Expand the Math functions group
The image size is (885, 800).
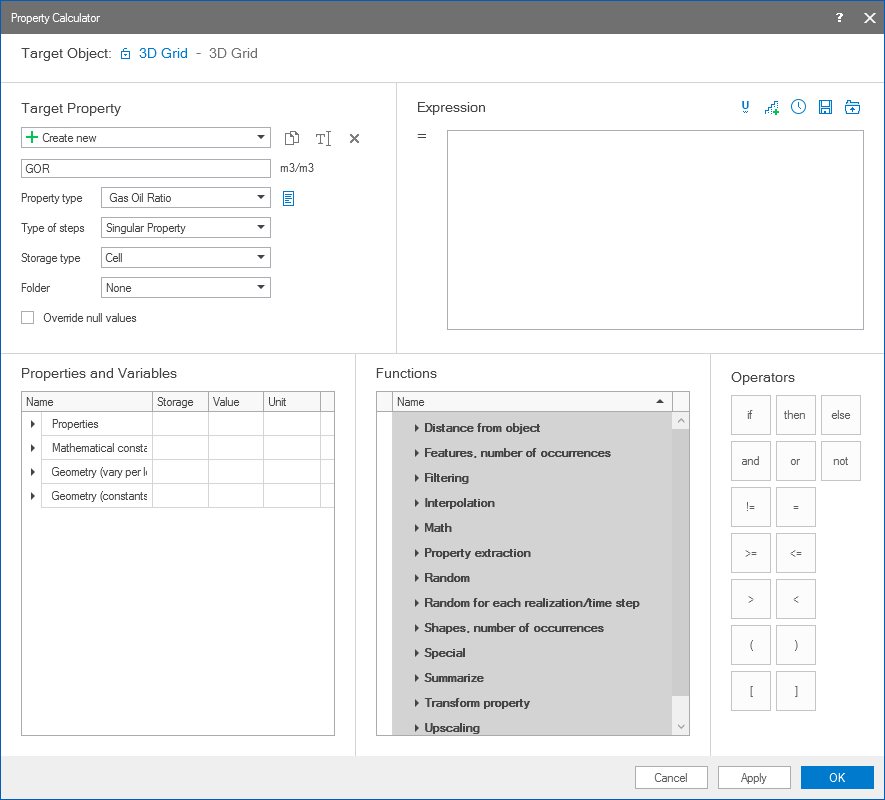(x=417, y=528)
